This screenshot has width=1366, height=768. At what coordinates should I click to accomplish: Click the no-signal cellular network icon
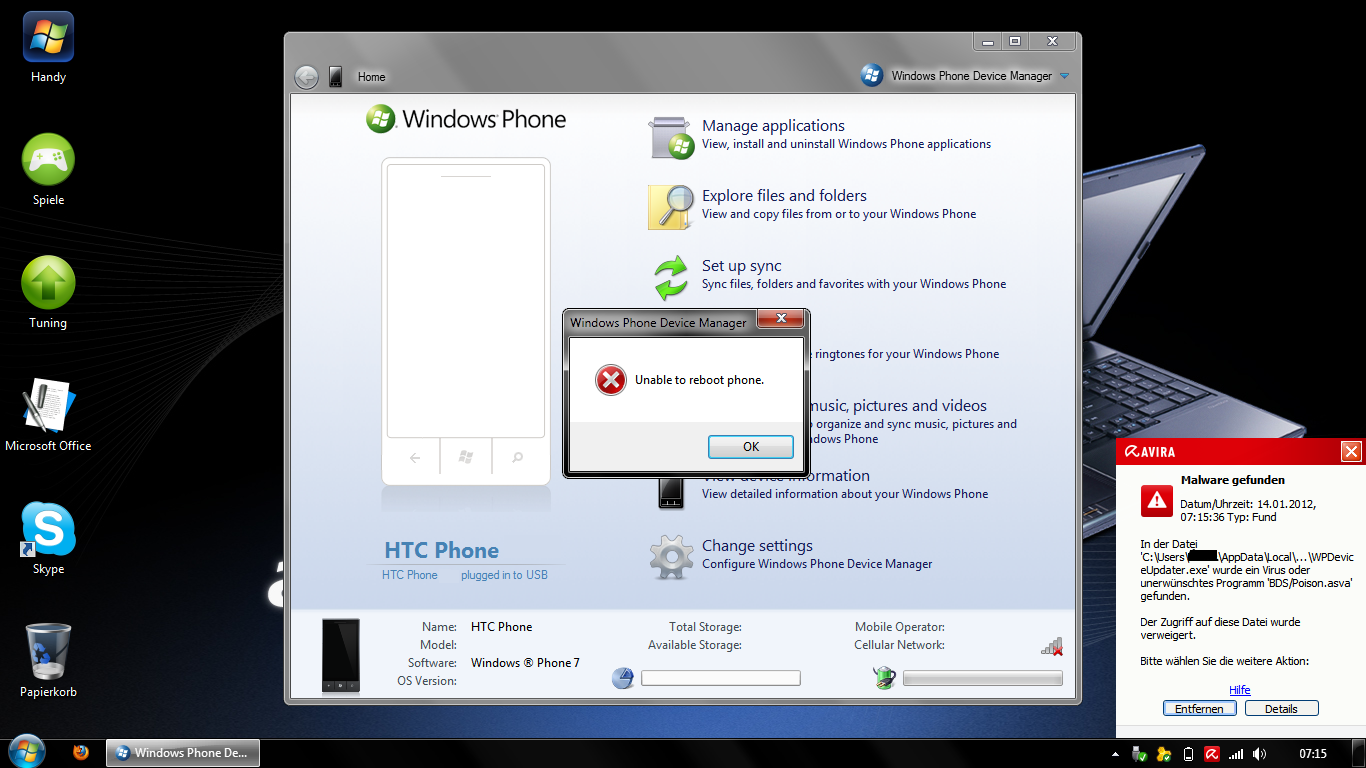coord(1051,646)
